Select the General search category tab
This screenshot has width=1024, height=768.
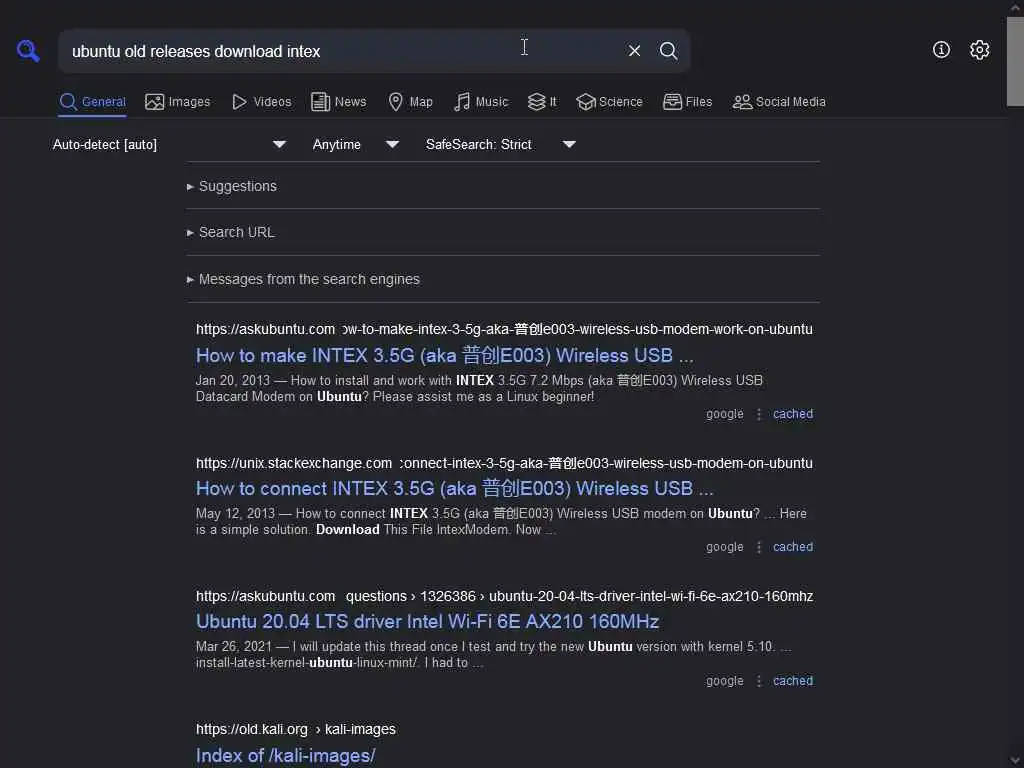point(92,102)
